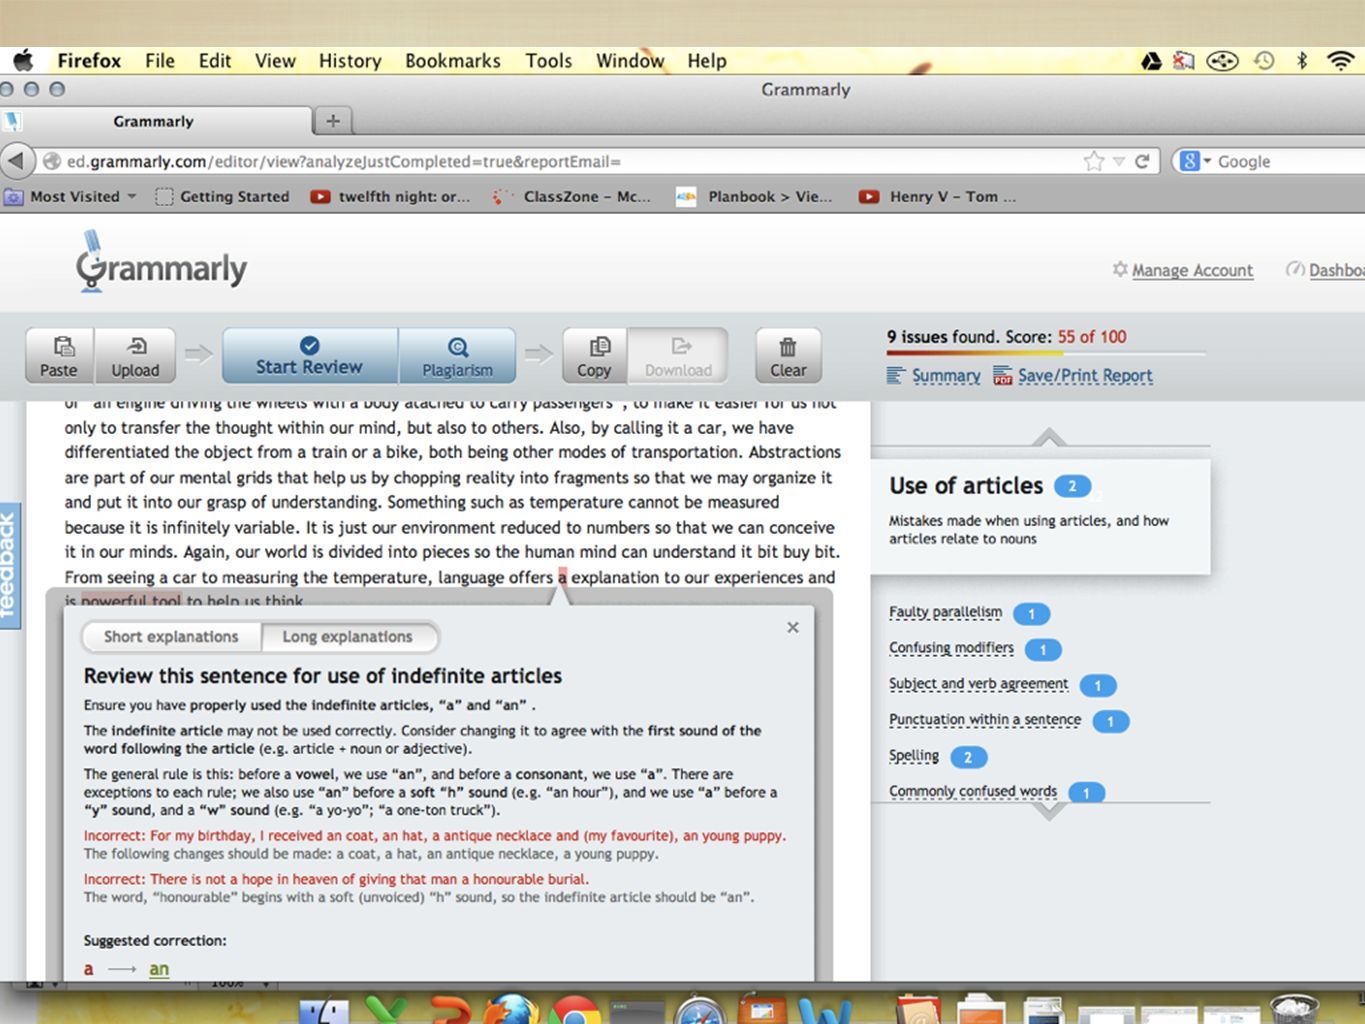Select Confusing modifiers issue category
Viewport: 1365px width, 1024px height.
pyautogui.click(x=951, y=648)
